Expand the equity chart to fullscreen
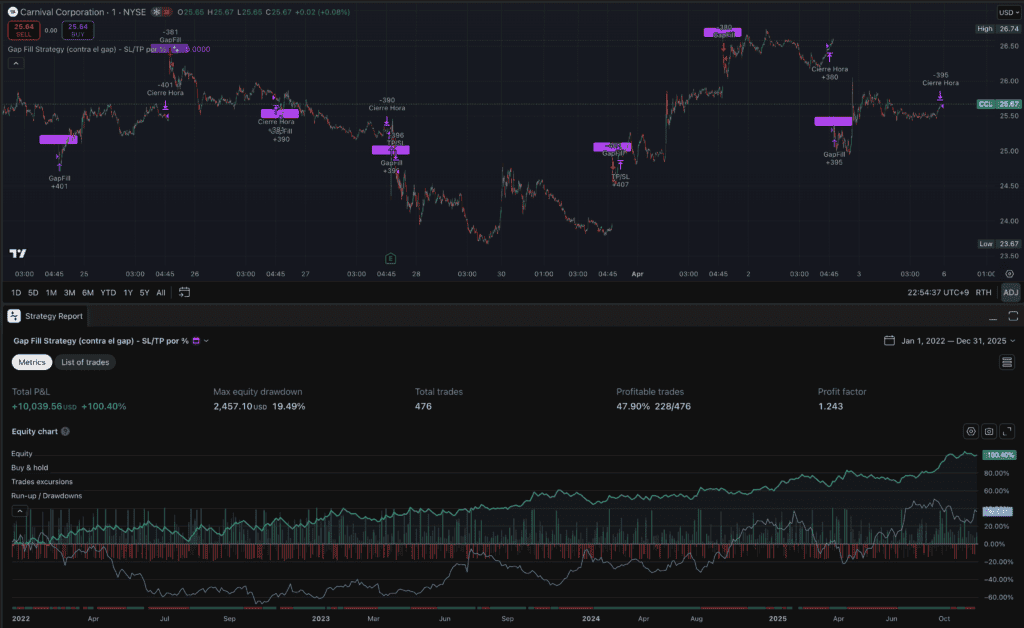Screen dimensions: 1024x628 pos(1007,432)
